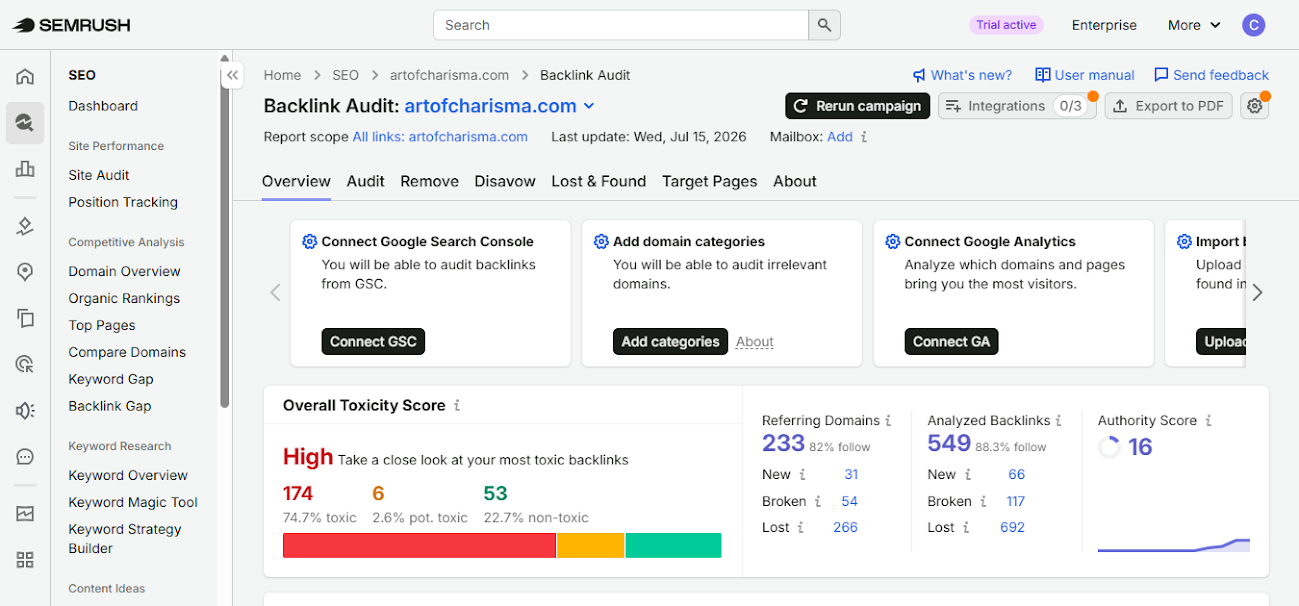Open the Target Pages tab
Viewport: 1299px width, 606px height.
pos(709,181)
